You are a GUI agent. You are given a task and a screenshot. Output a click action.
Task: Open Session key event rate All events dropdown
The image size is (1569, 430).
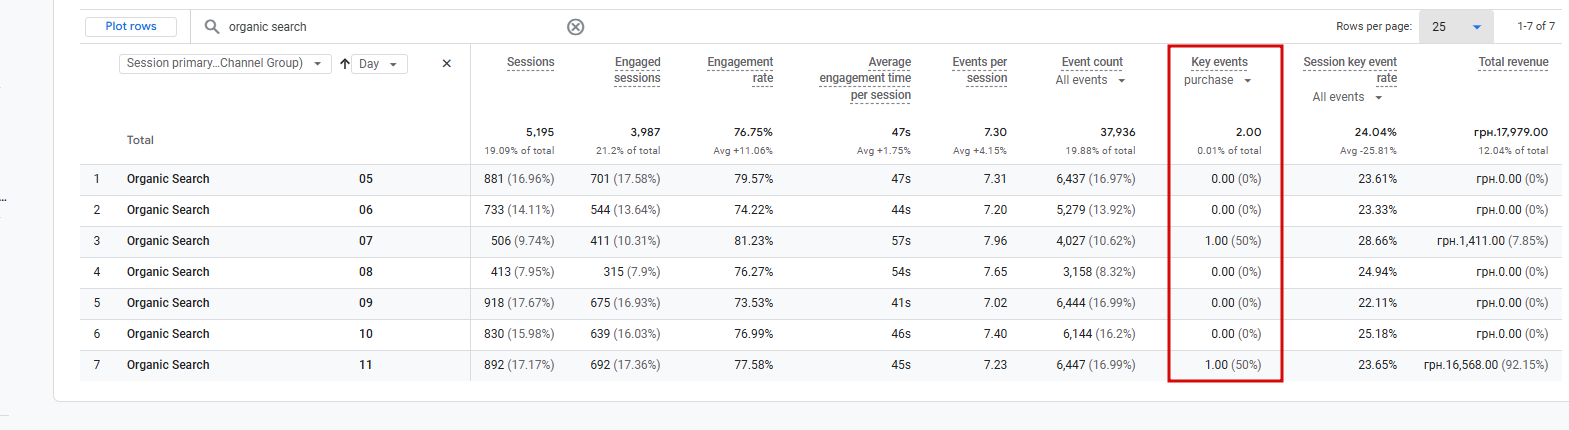[1347, 98]
